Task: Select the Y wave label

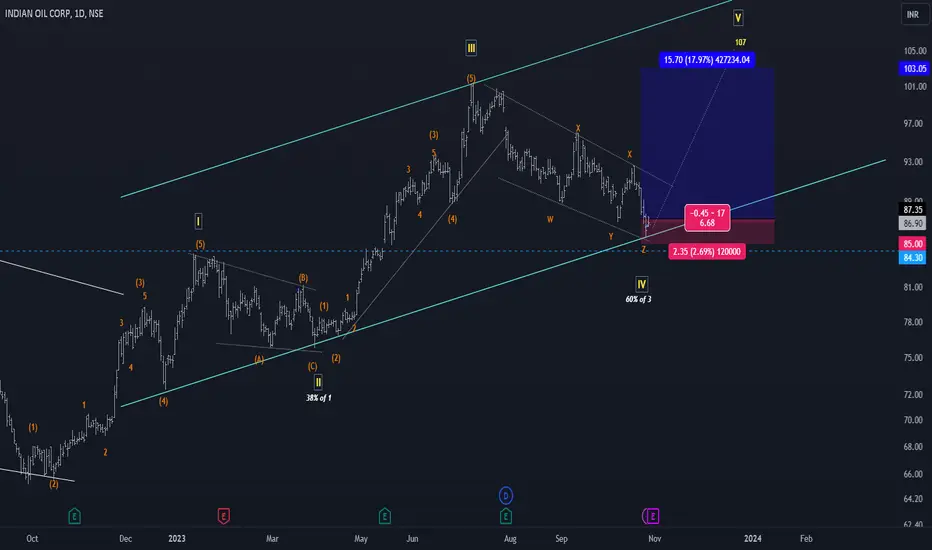Action: coord(610,237)
